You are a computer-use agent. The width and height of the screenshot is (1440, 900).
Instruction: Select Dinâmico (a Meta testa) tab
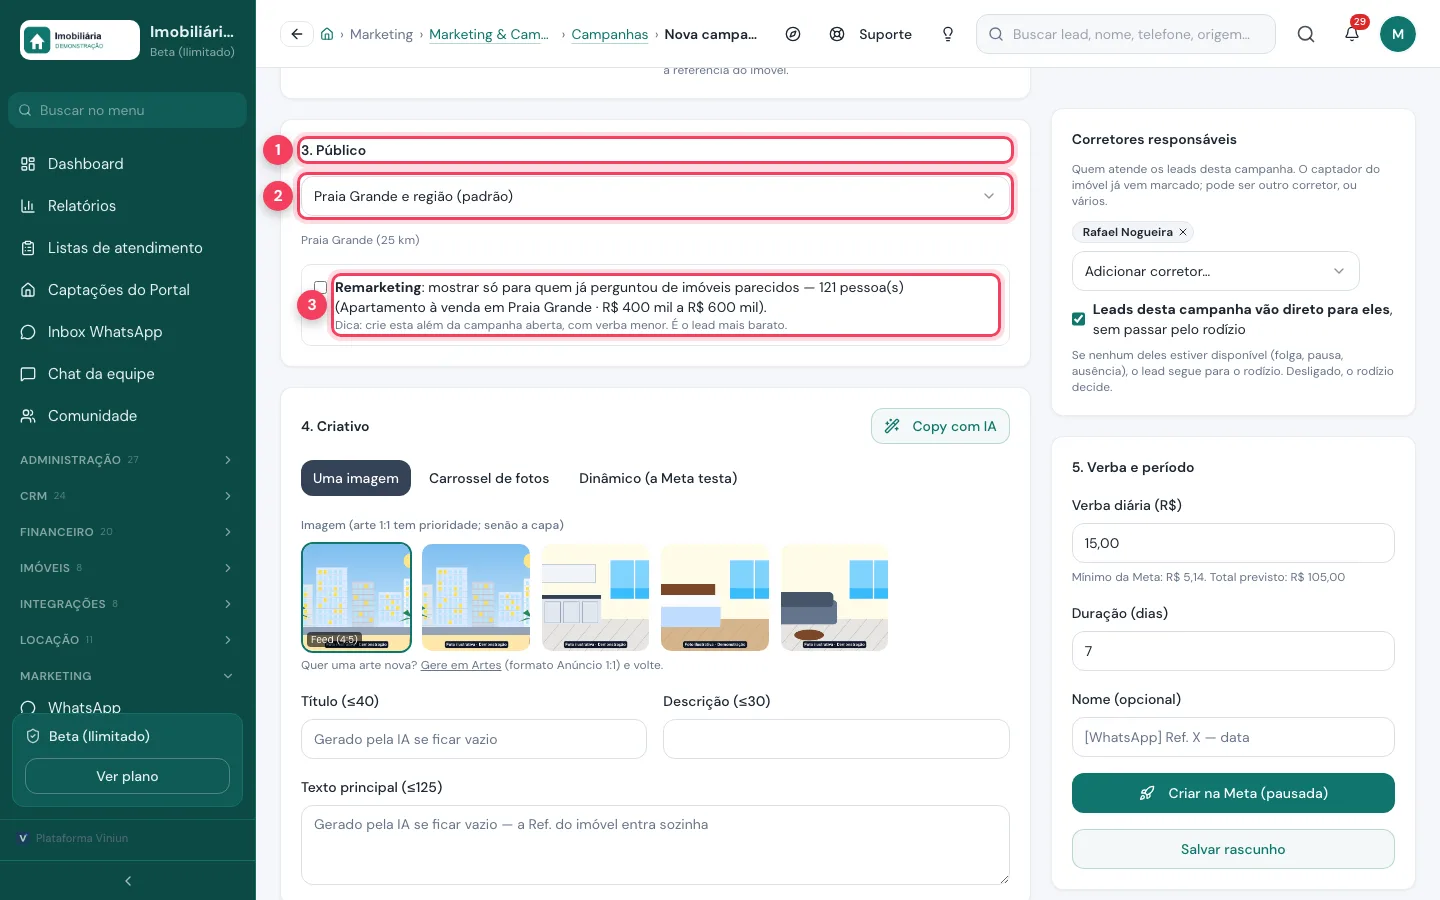click(x=658, y=478)
